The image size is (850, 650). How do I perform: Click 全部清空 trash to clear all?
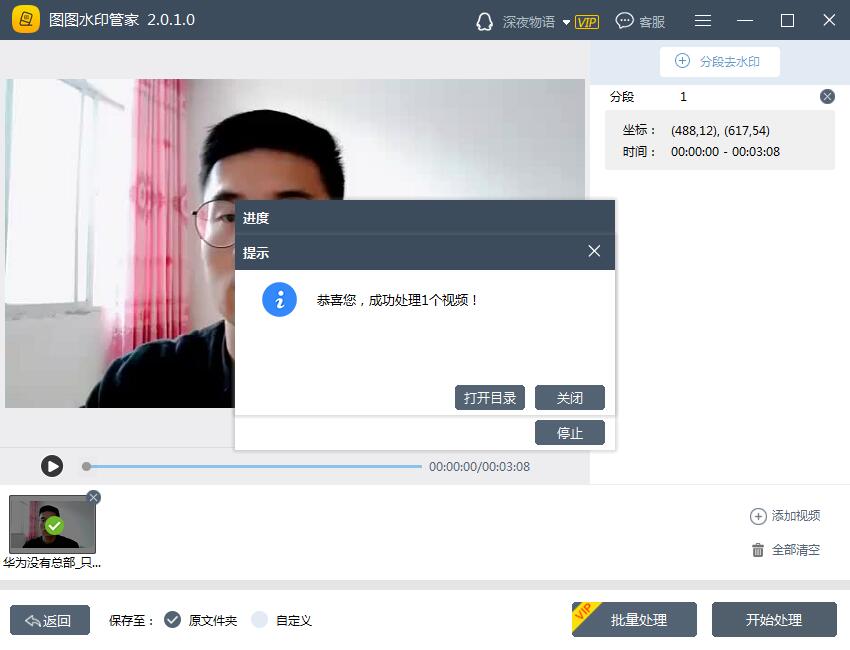coord(785,550)
